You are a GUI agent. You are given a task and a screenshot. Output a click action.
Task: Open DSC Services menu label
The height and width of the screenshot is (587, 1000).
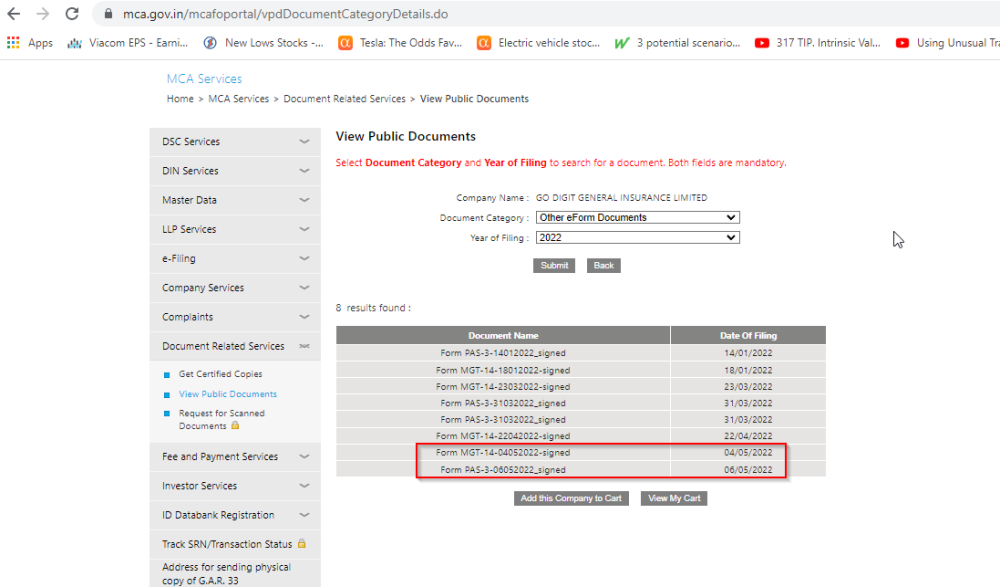coord(191,142)
